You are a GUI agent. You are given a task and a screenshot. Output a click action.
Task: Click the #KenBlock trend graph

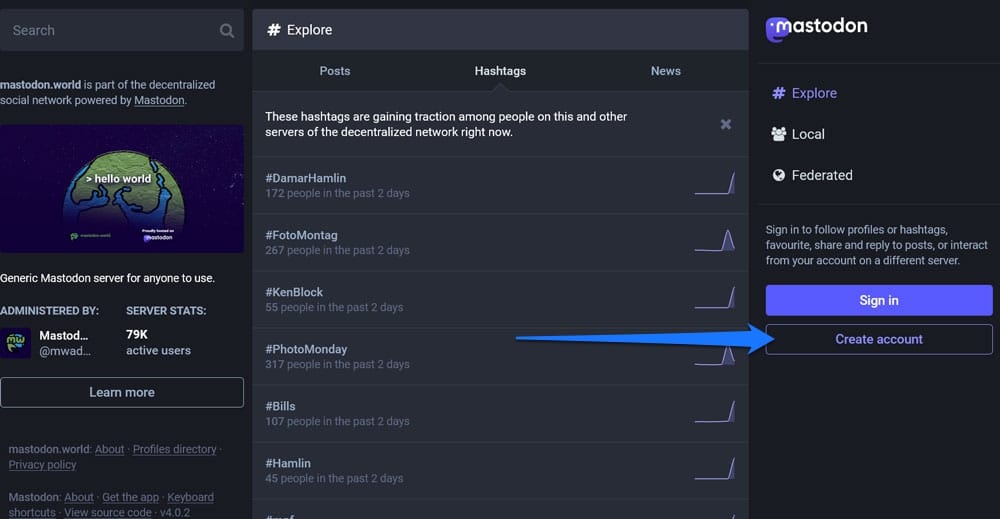[x=715, y=298]
